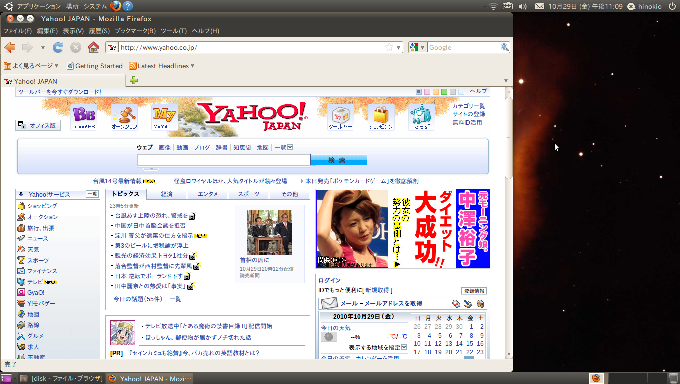Open the shopping bag icon in header
Viewport: 680px width, 384px height.
click(381, 117)
